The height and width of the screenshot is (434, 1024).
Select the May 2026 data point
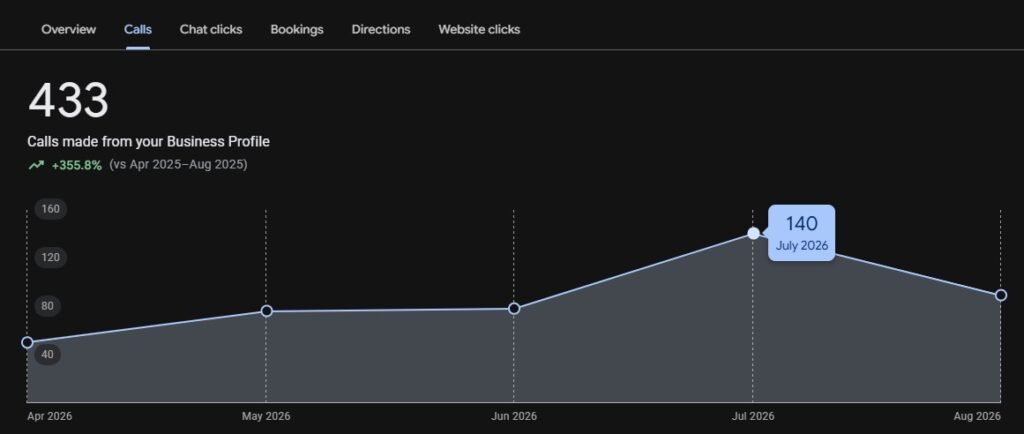(x=266, y=311)
